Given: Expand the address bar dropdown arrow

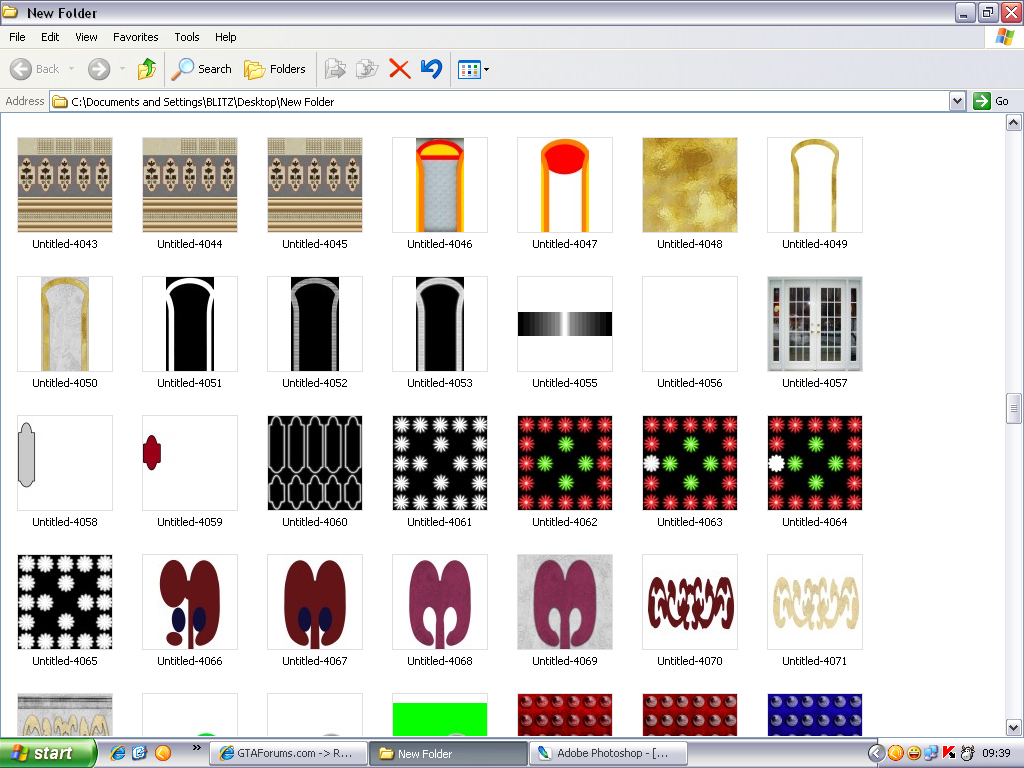Looking at the screenshot, I should [957, 101].
